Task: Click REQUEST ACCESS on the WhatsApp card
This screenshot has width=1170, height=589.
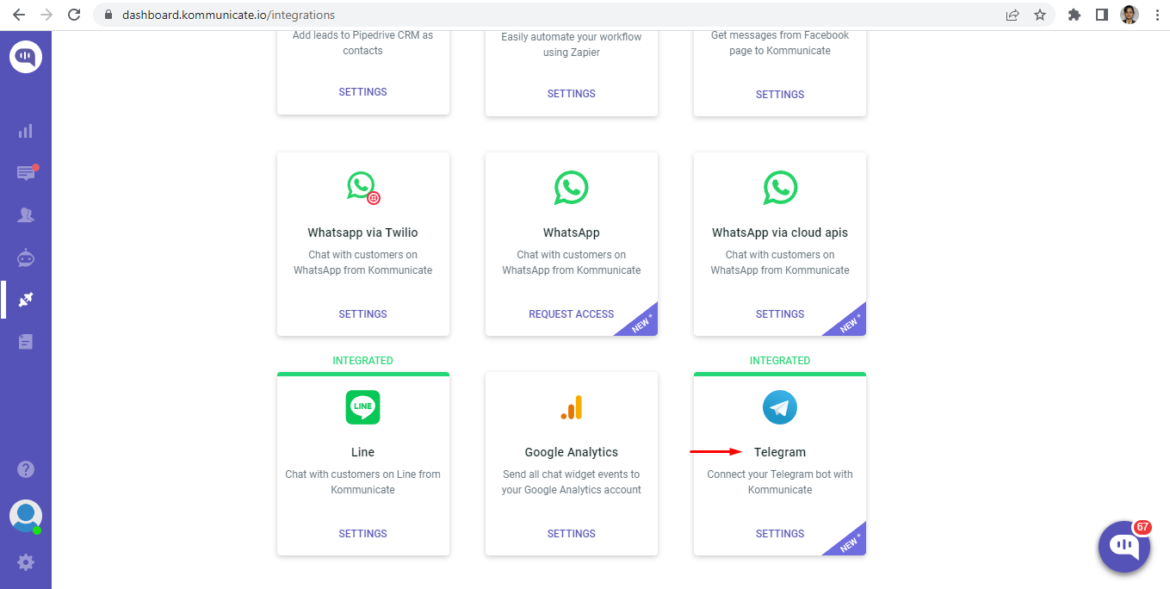Action: click(x=571, y=313)
